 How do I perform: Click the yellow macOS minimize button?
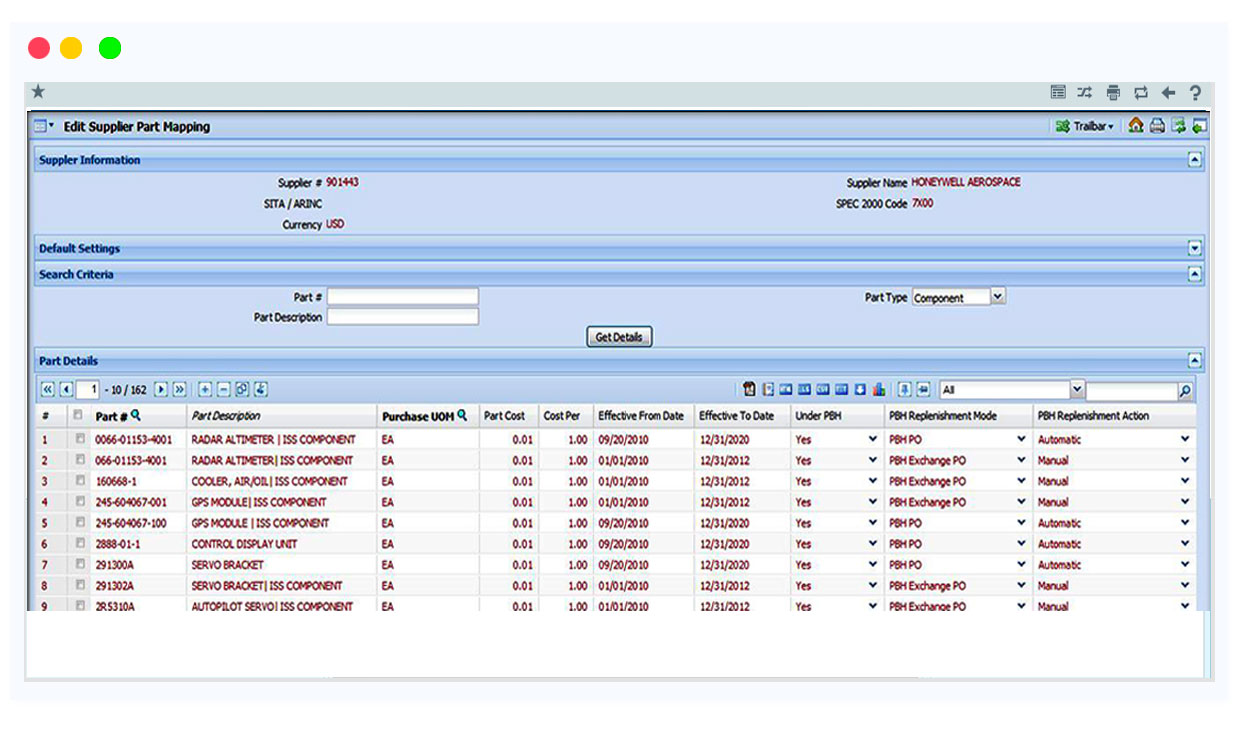71,48
